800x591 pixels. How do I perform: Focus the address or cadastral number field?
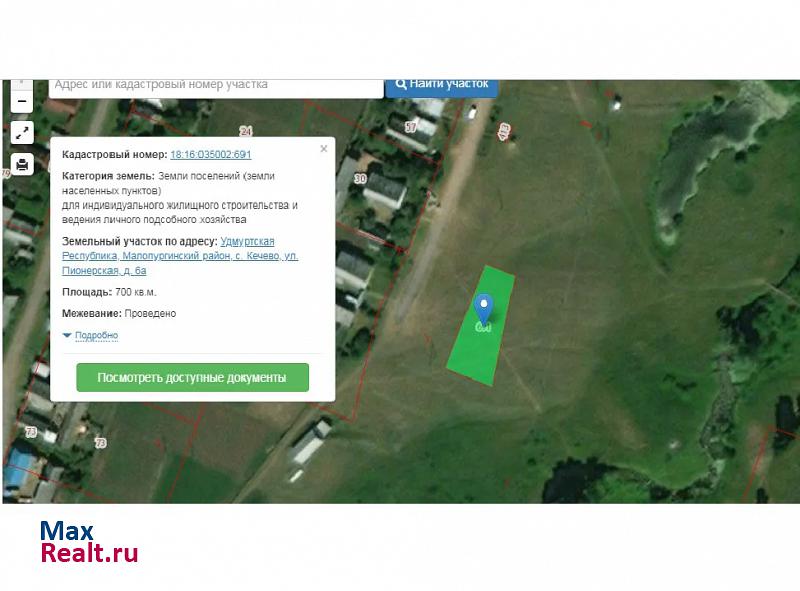tap(215, 86)
